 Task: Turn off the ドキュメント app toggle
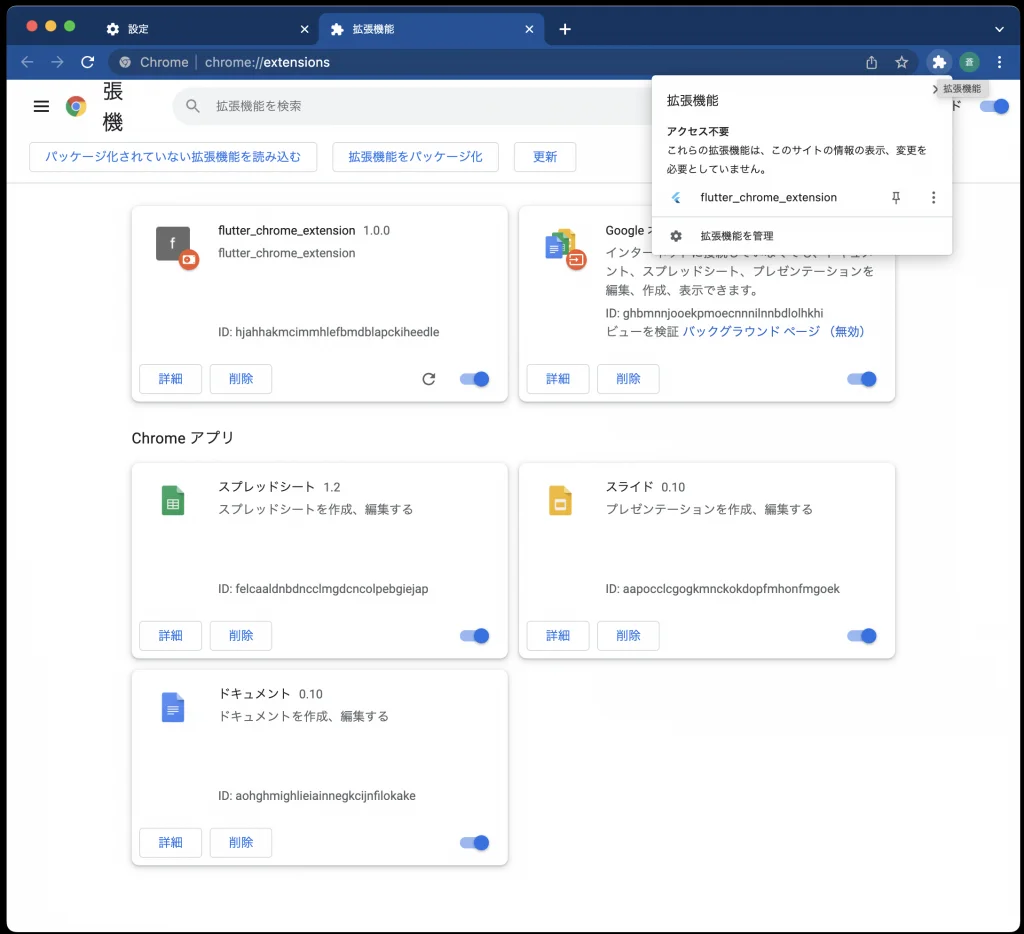click(x=474, y=843)
